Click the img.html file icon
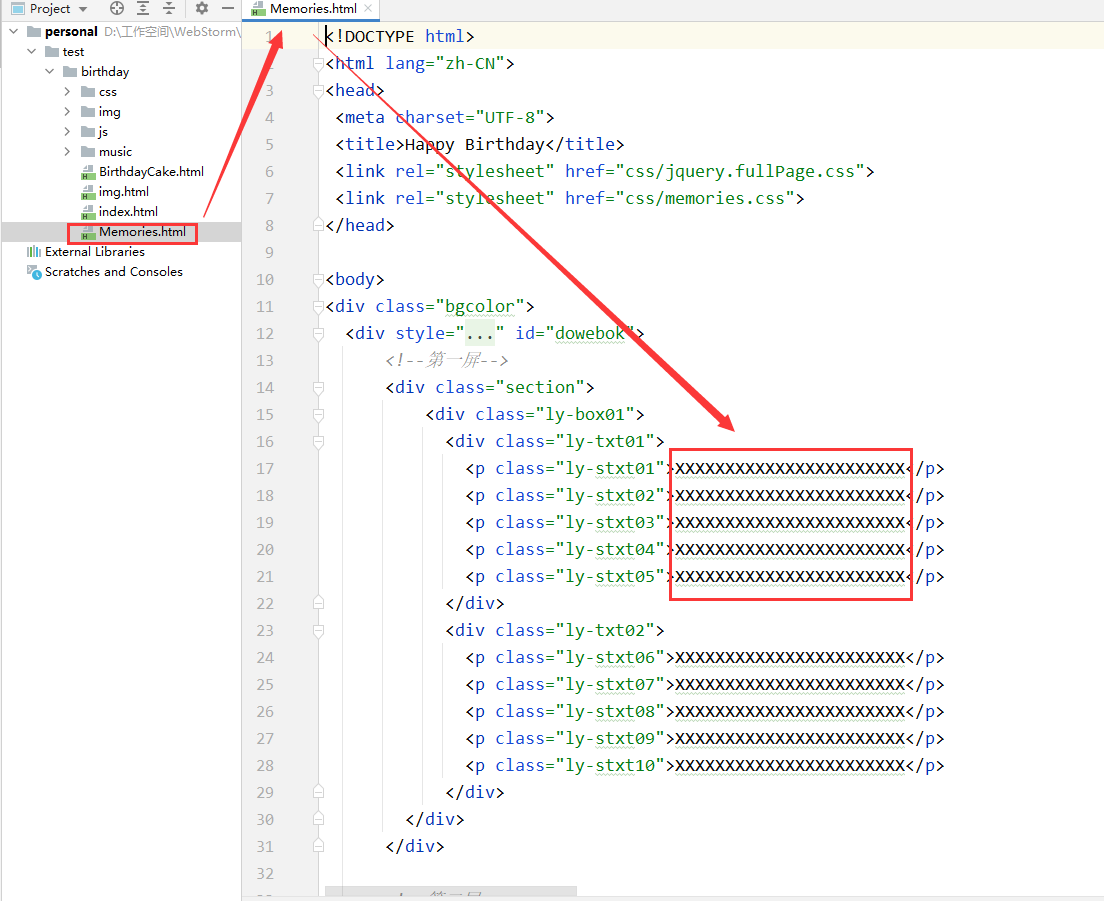The width and height of the screenshot is (1104, 901). pyautogui.click(x=88, y=191)
